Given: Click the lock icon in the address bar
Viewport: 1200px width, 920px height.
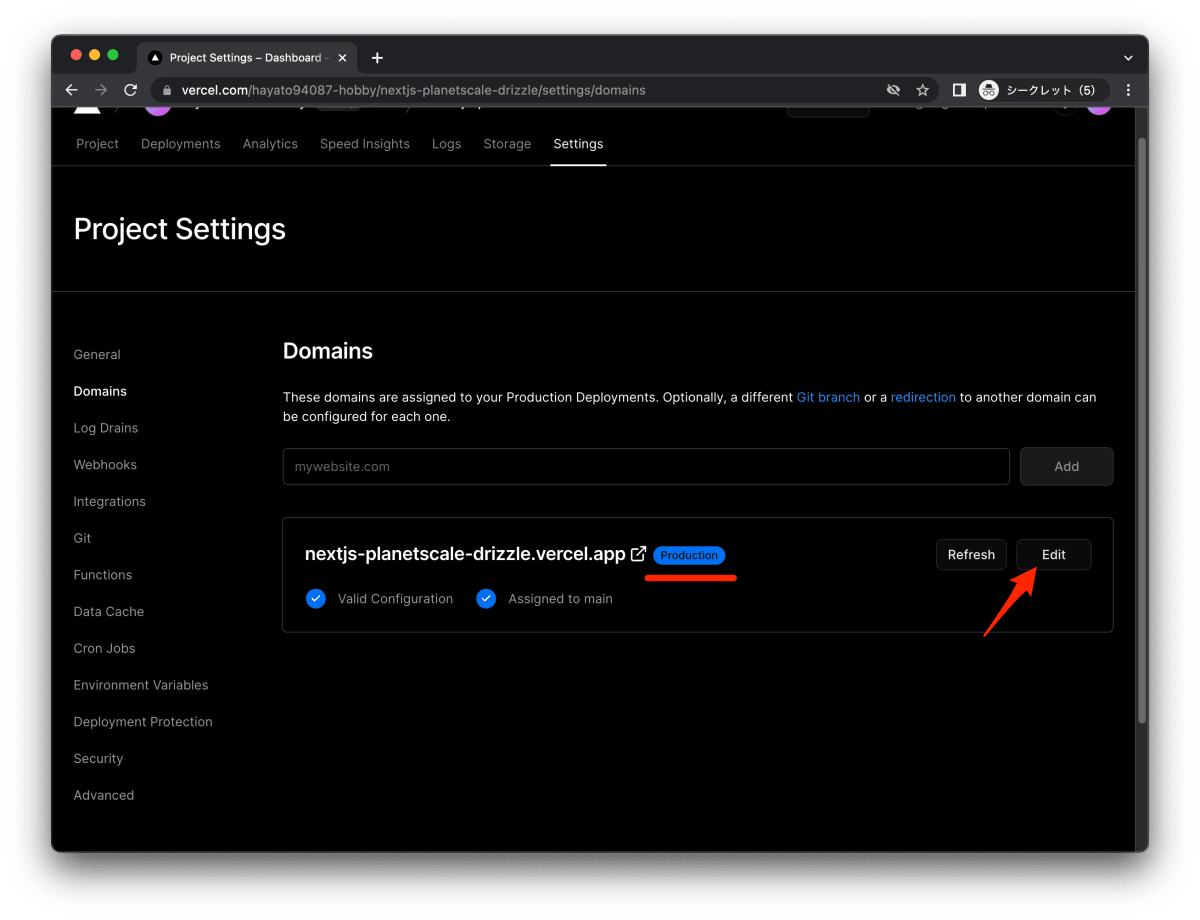Looking at the screenshot, I should tap(166, 90).
